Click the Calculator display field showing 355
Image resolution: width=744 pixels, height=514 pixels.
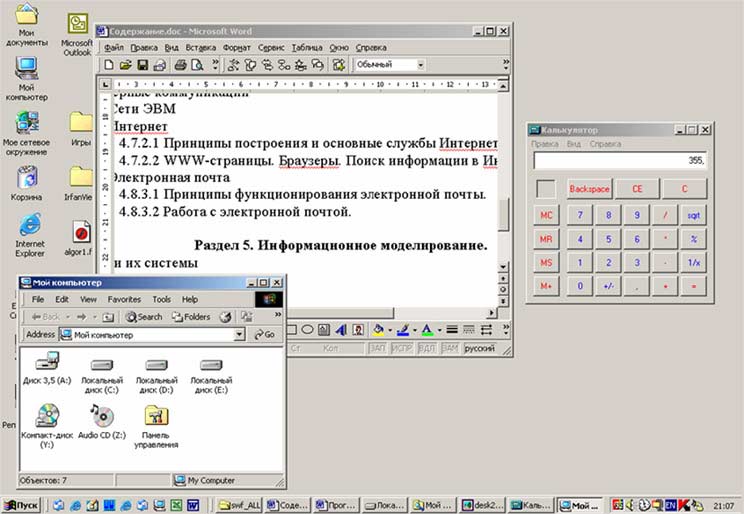coord(620,161)
